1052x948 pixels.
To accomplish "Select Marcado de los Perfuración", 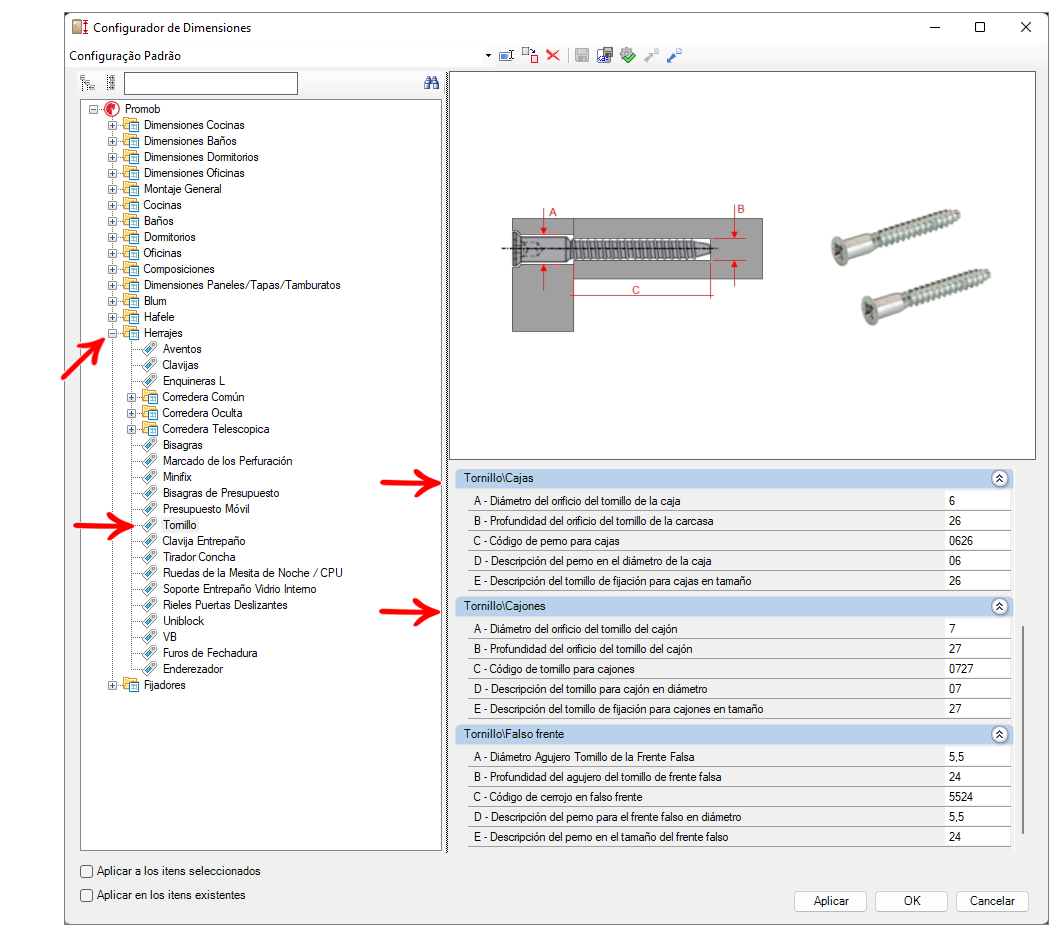I will [x=227, y=462].
